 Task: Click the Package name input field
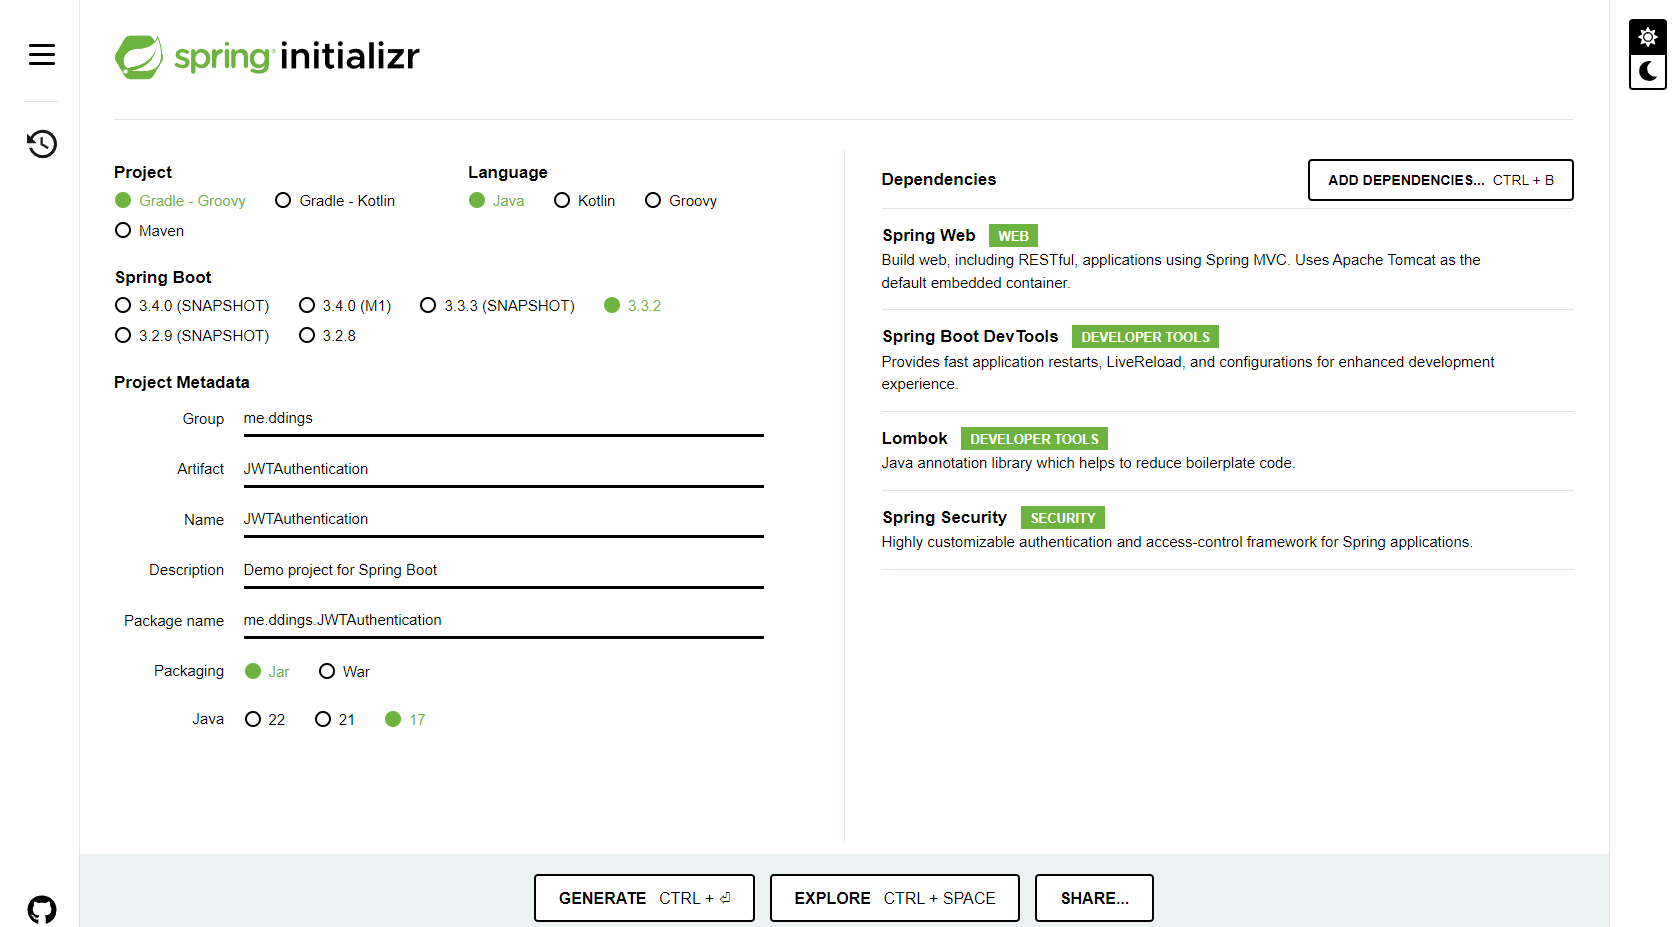(x=504, y=620)
